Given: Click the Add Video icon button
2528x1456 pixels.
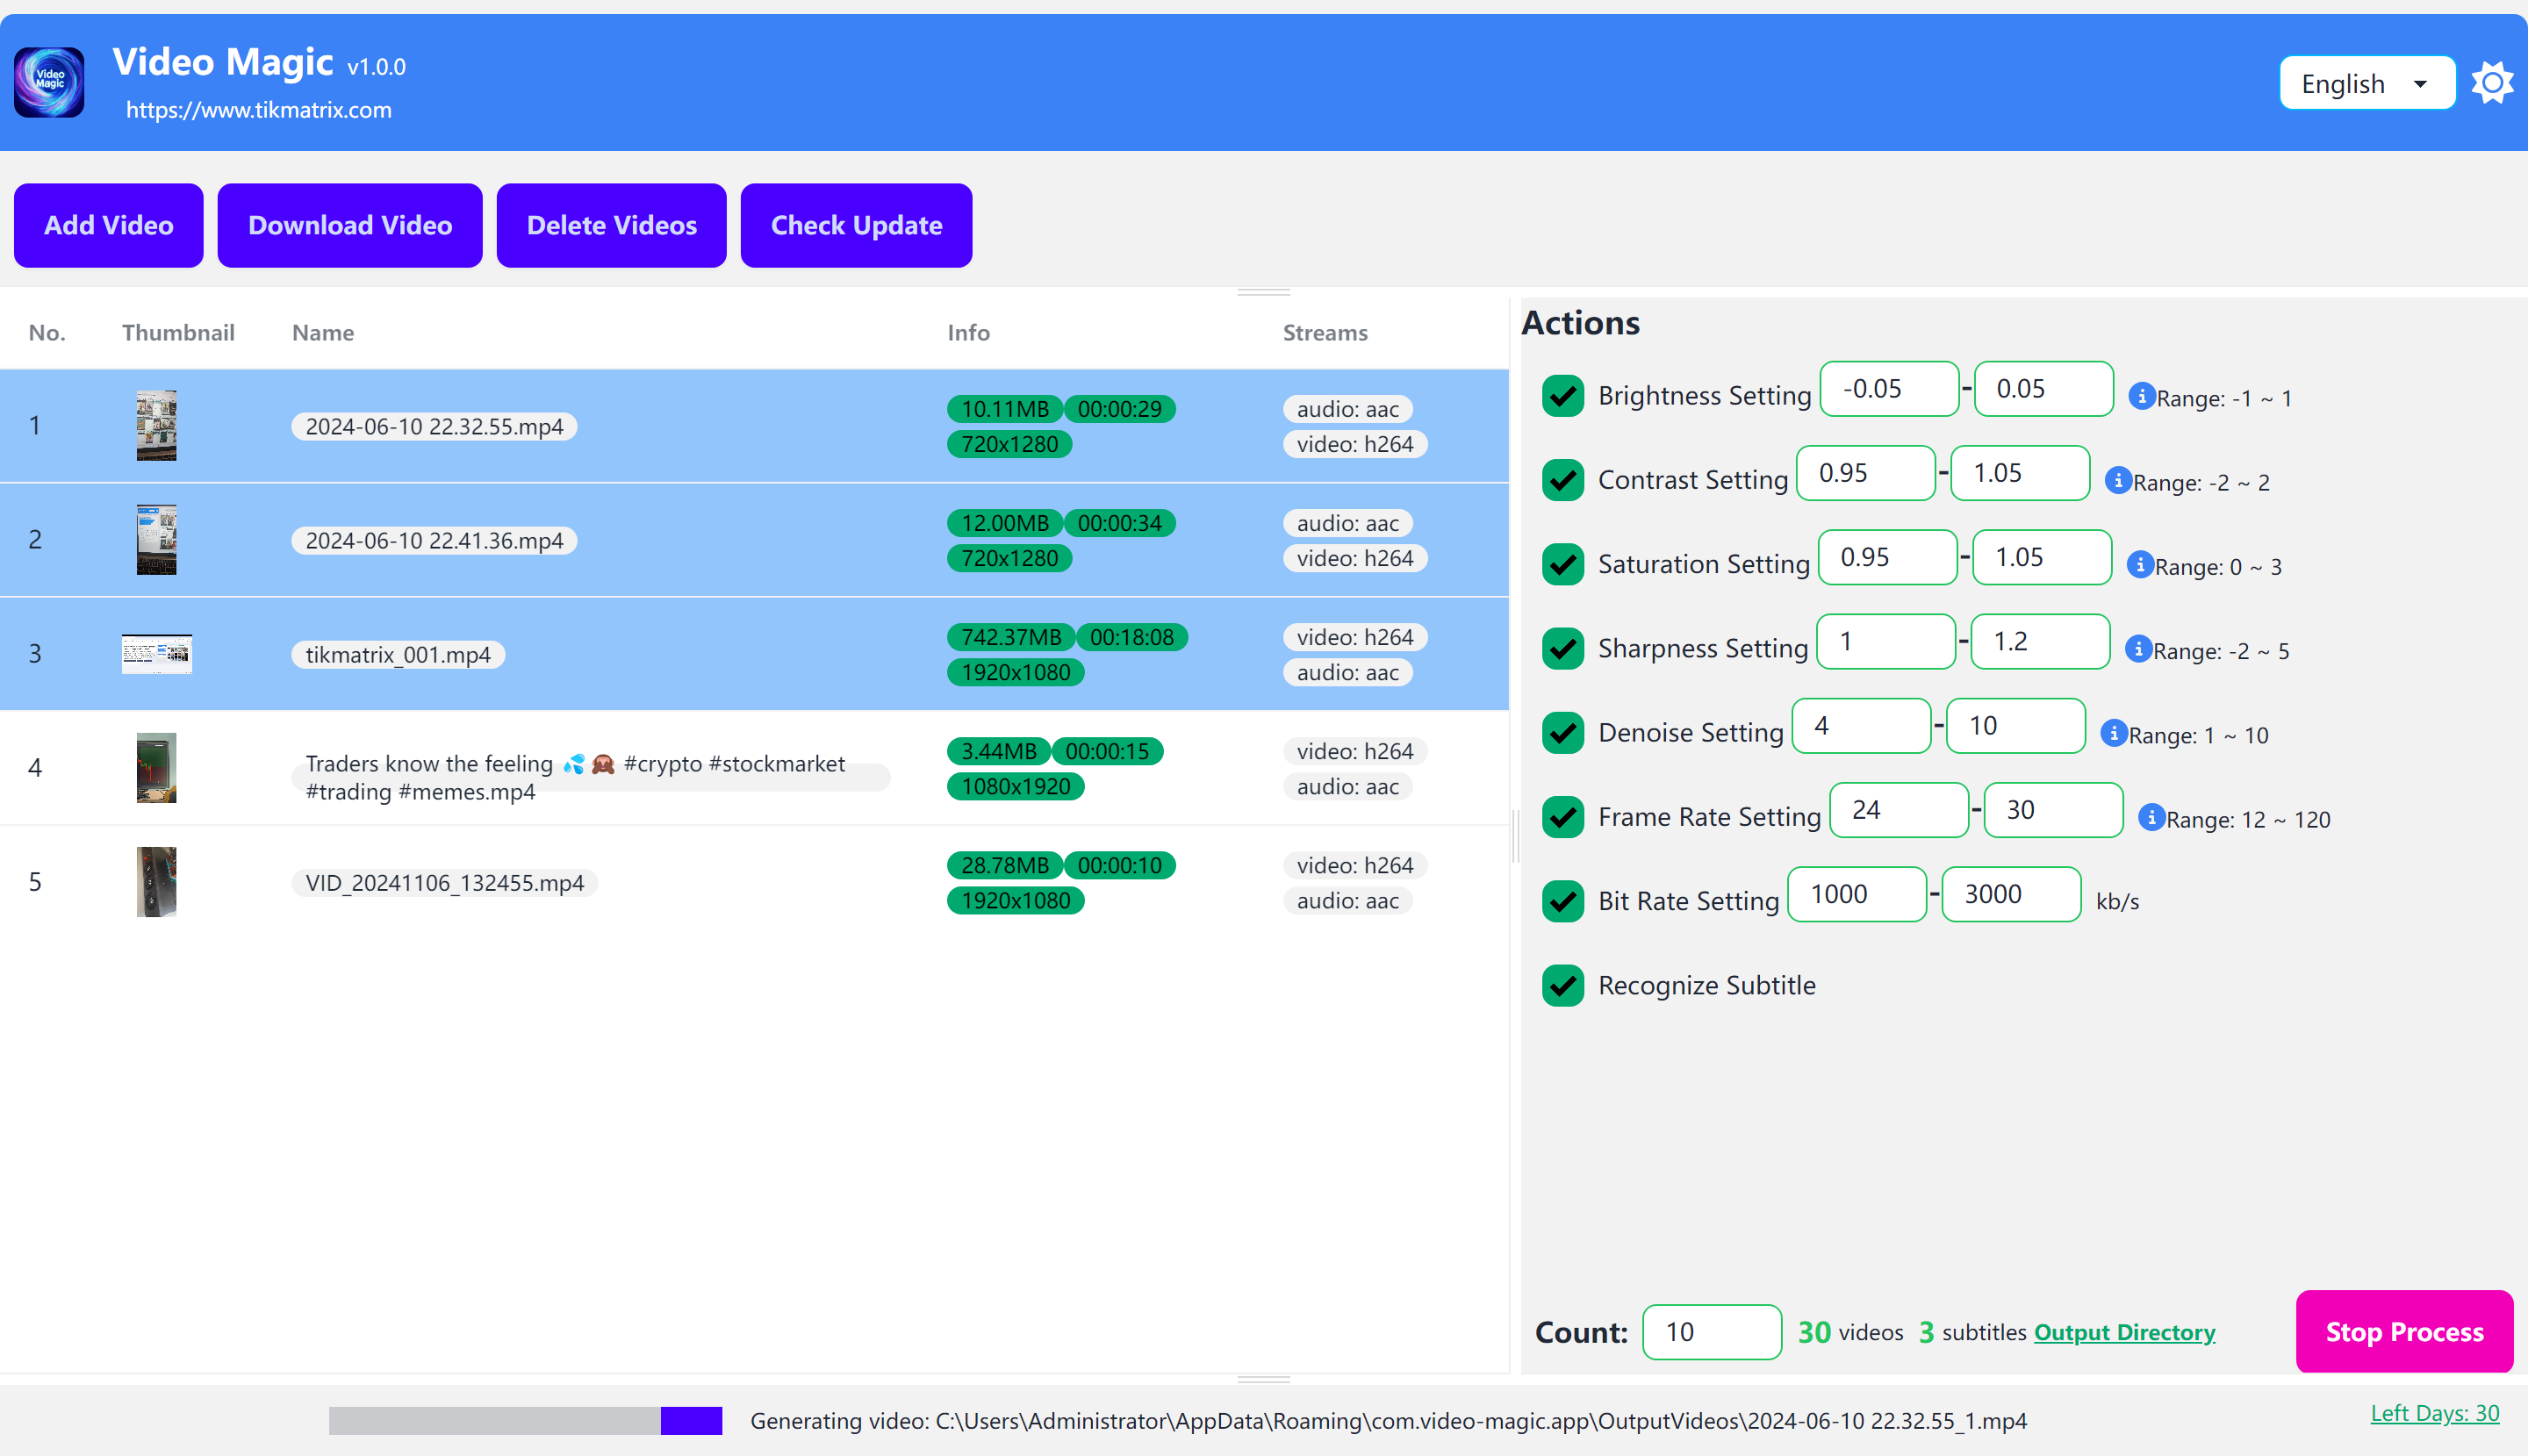Looking at the screenshot, I should point(108,226).
